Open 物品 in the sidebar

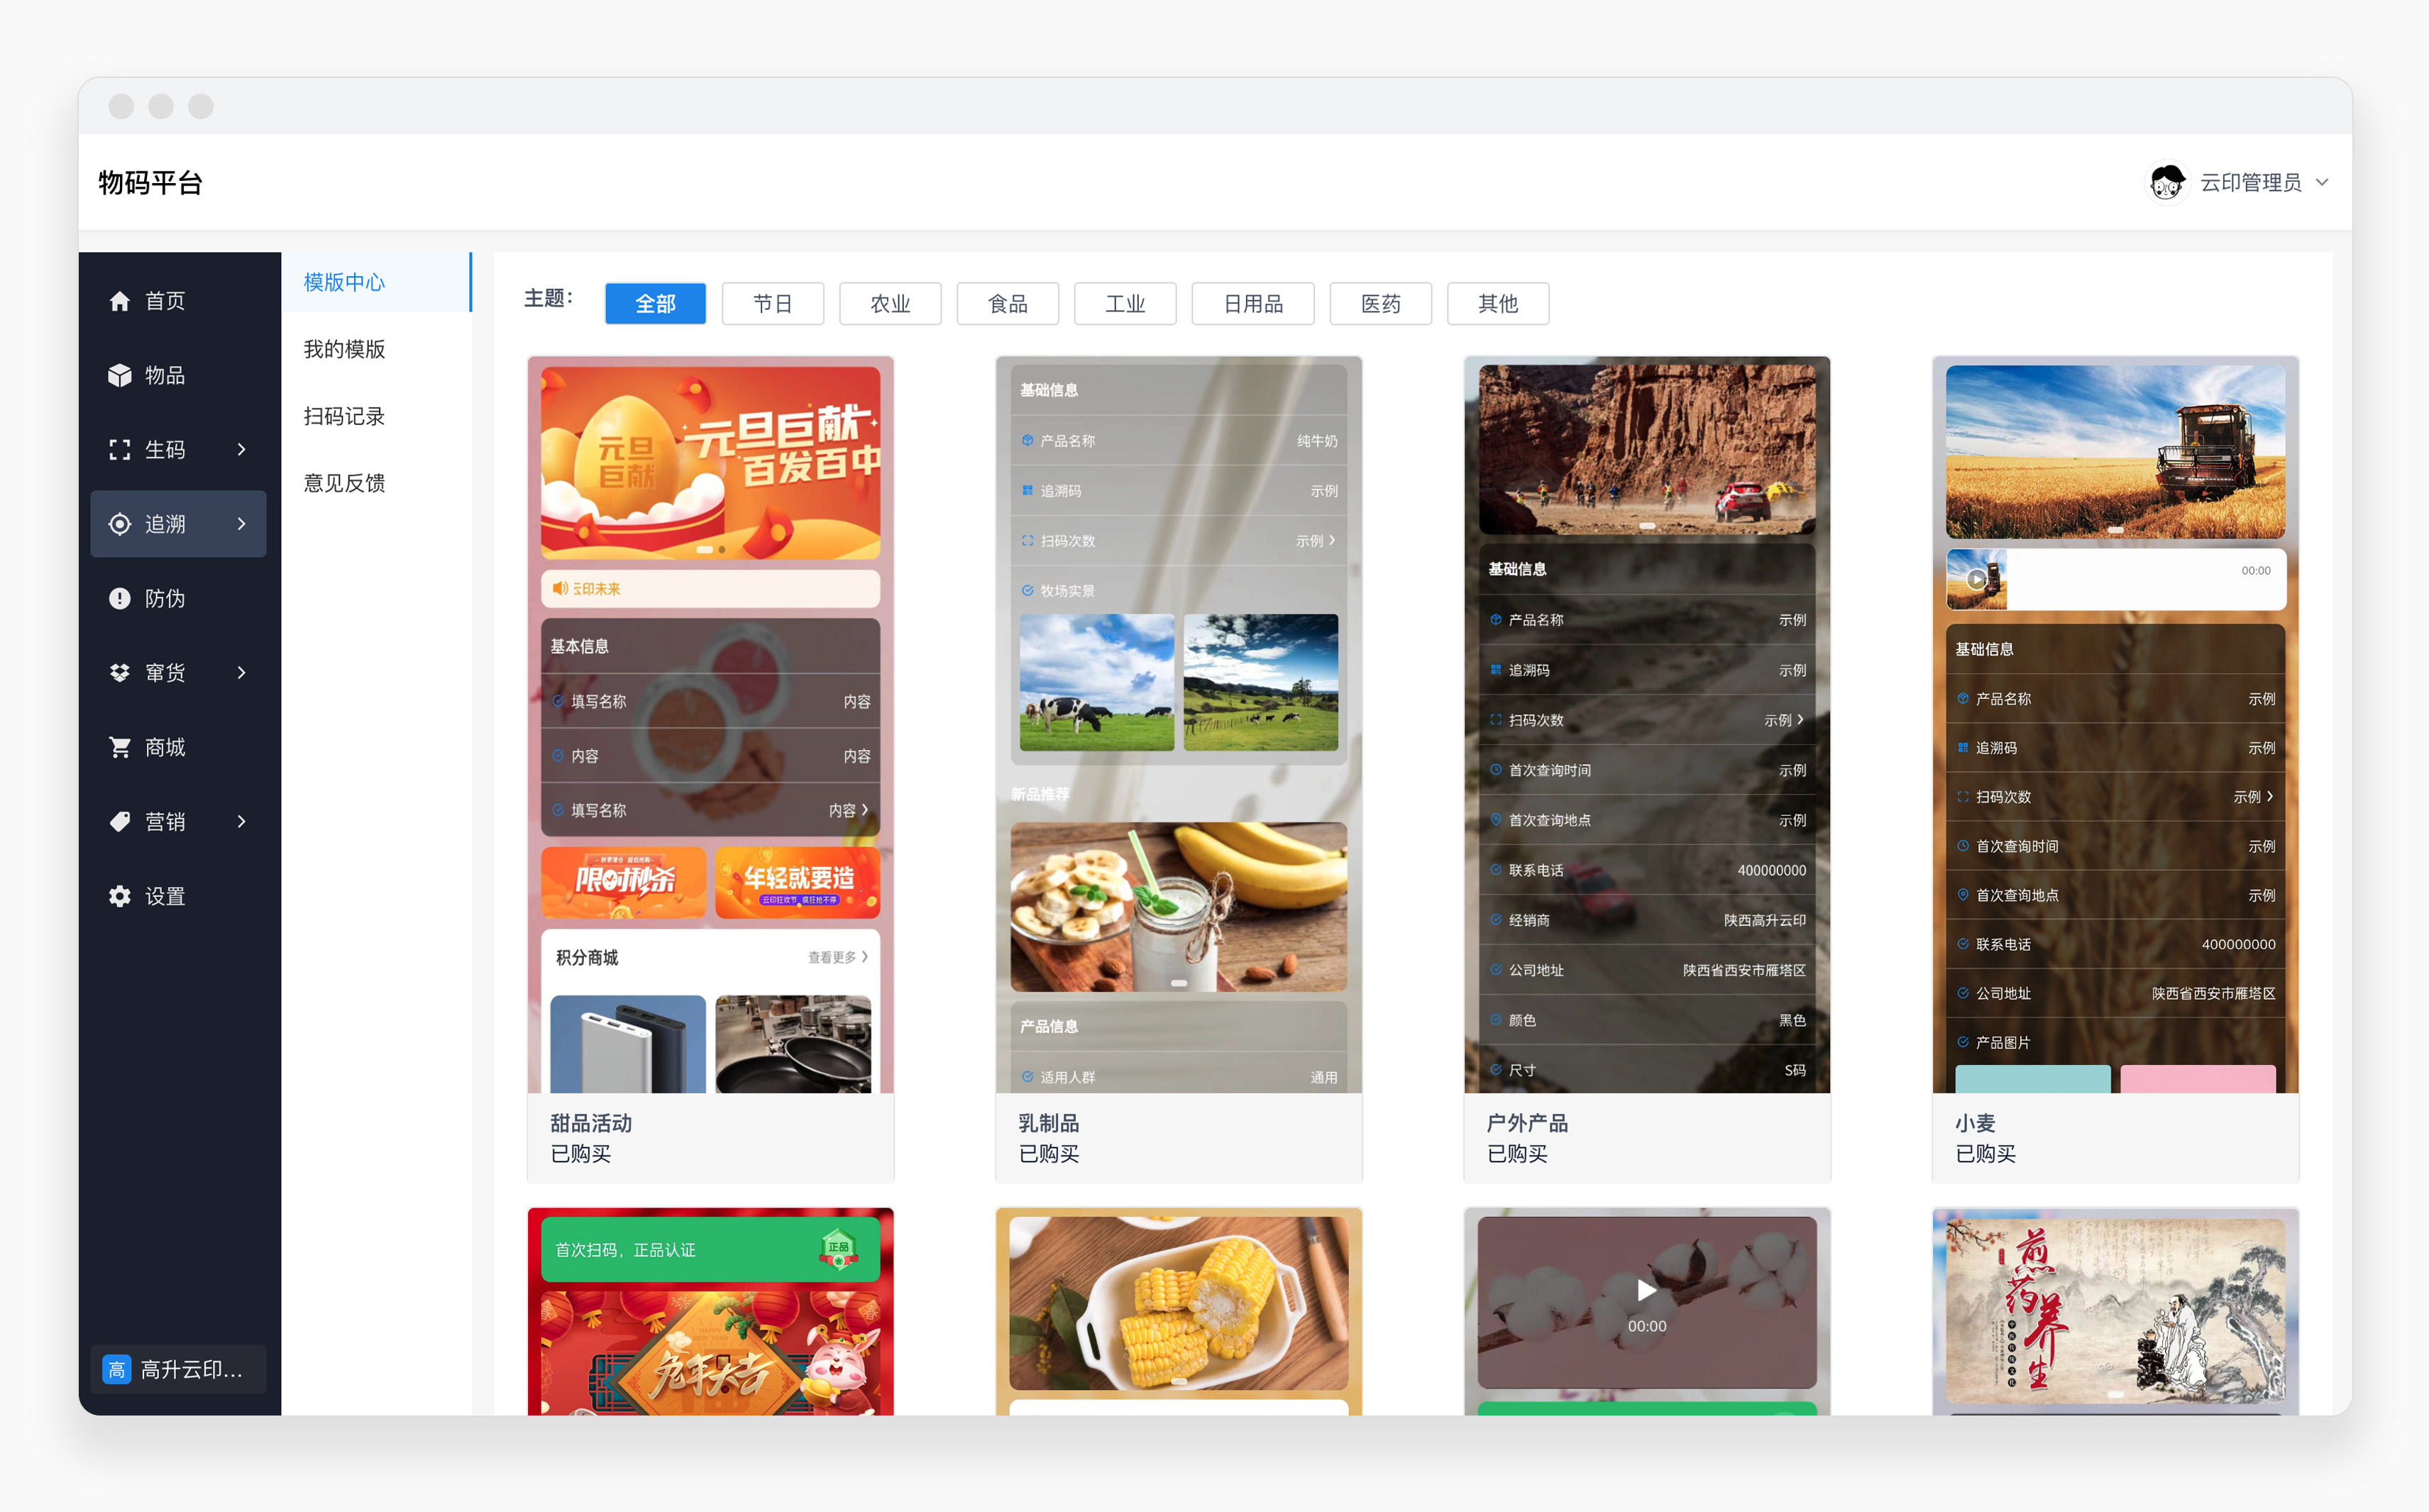click(178, 375)
